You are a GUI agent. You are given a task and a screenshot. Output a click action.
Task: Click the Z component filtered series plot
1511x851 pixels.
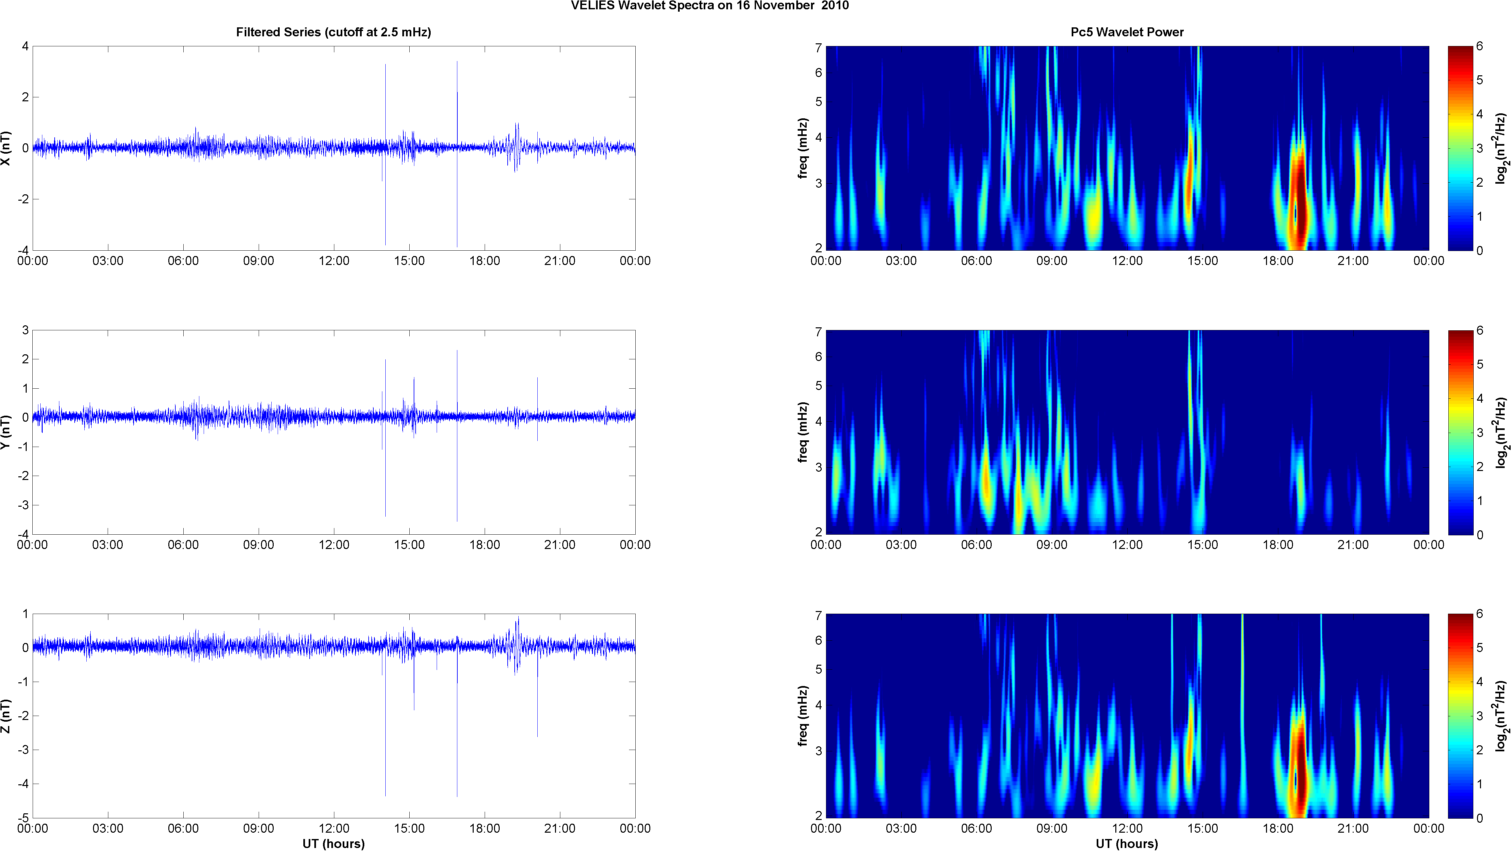333,716
